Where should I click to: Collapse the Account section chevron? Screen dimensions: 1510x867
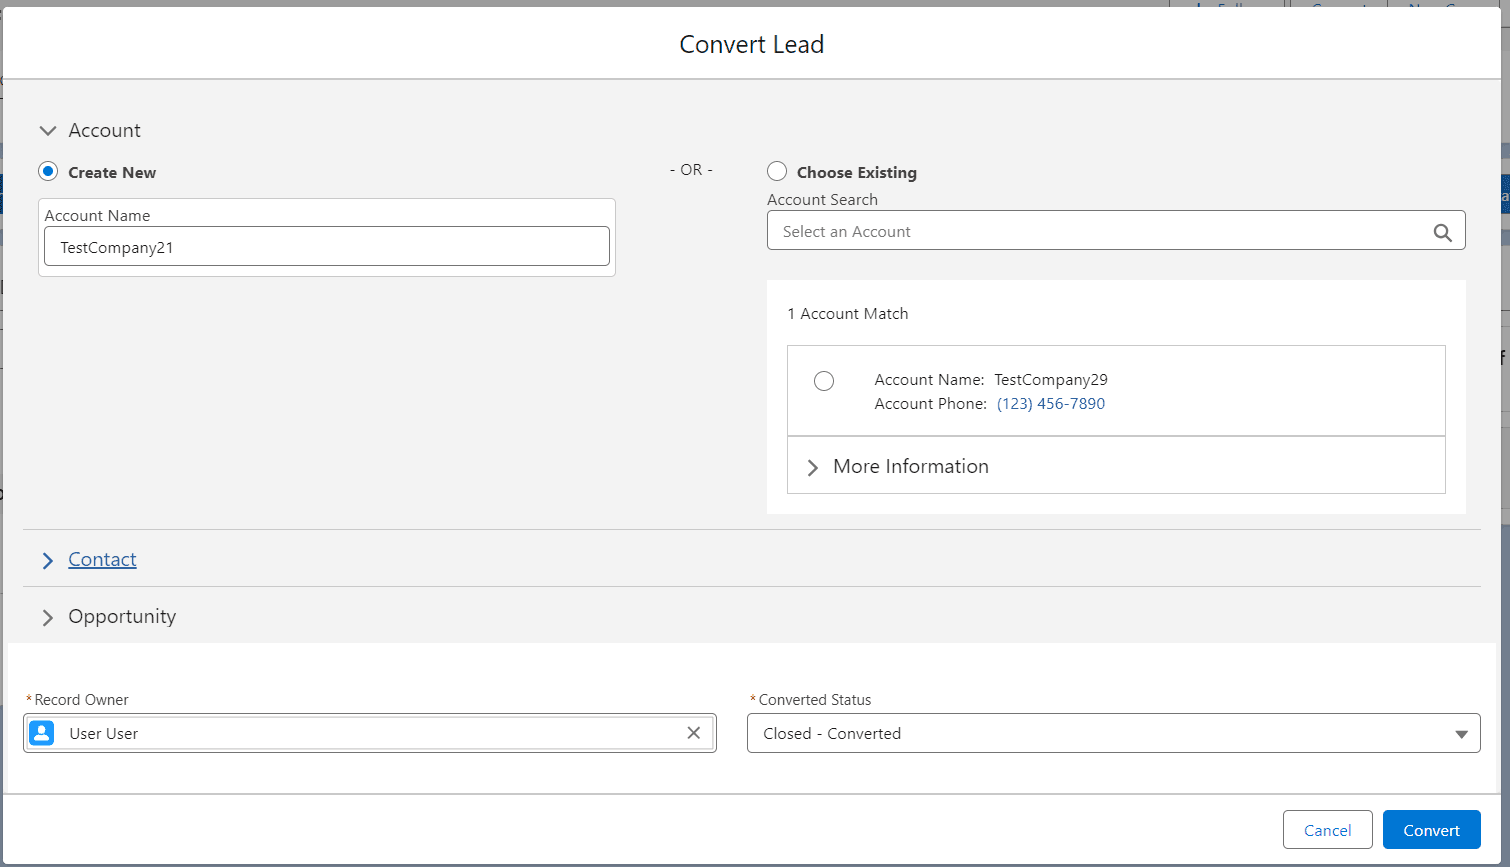pos(48,131)
